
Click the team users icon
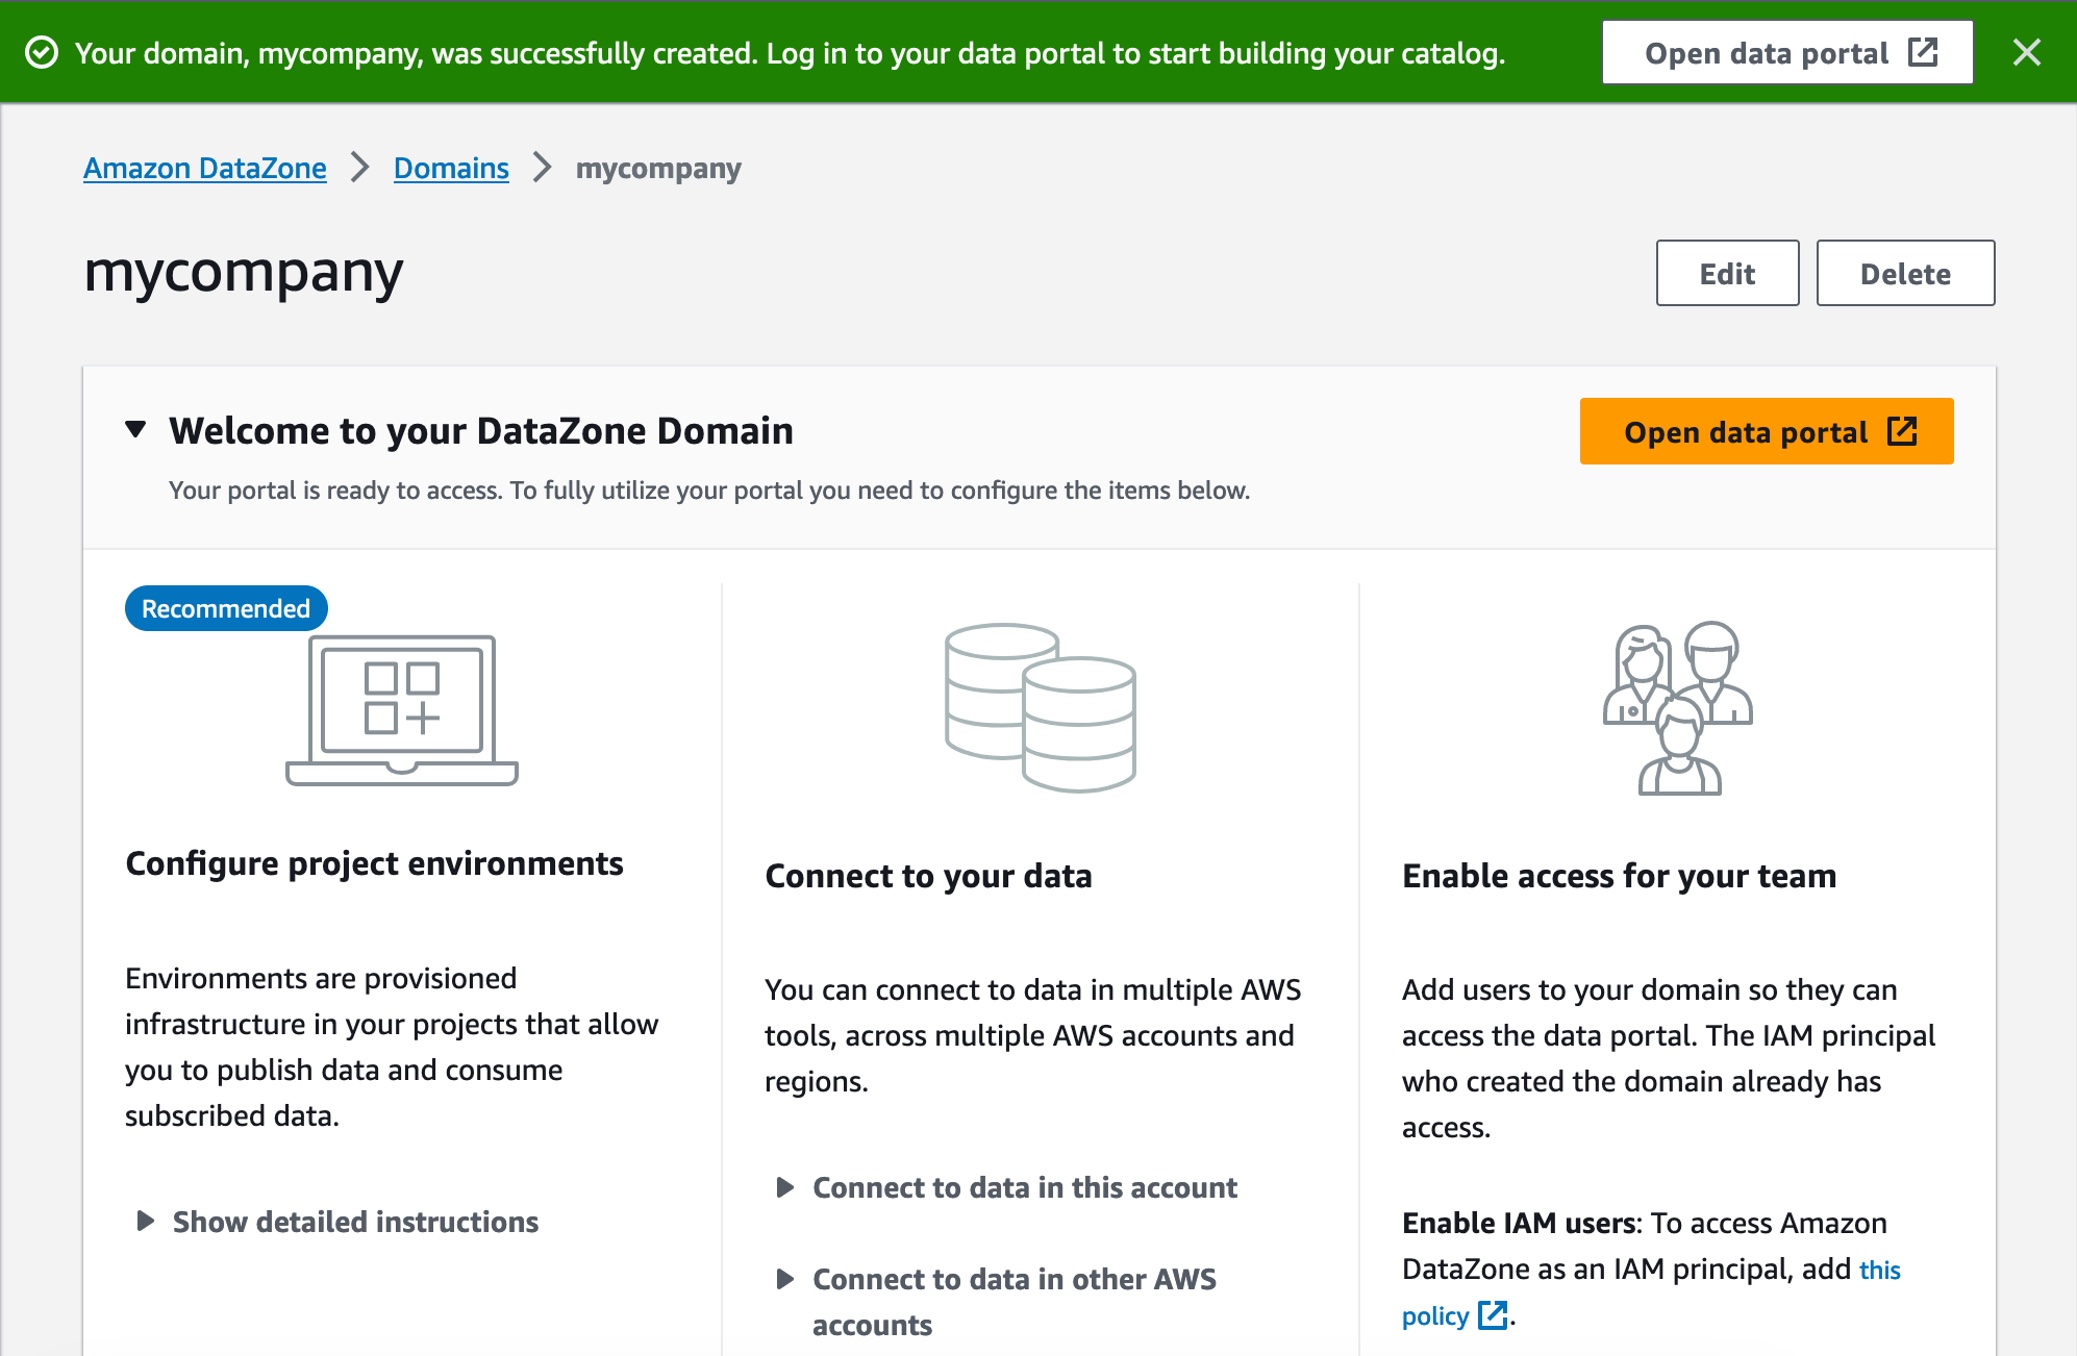click(1678, 708)
